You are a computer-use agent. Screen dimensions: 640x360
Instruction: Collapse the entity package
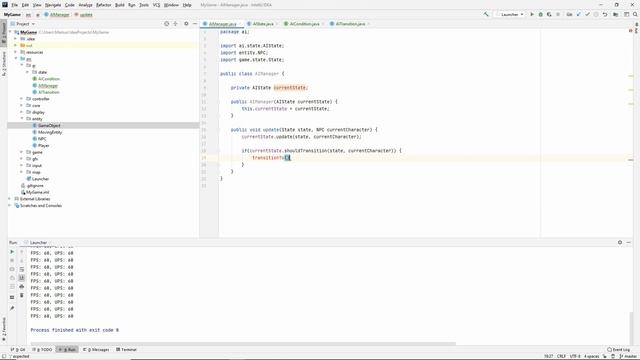22,119
